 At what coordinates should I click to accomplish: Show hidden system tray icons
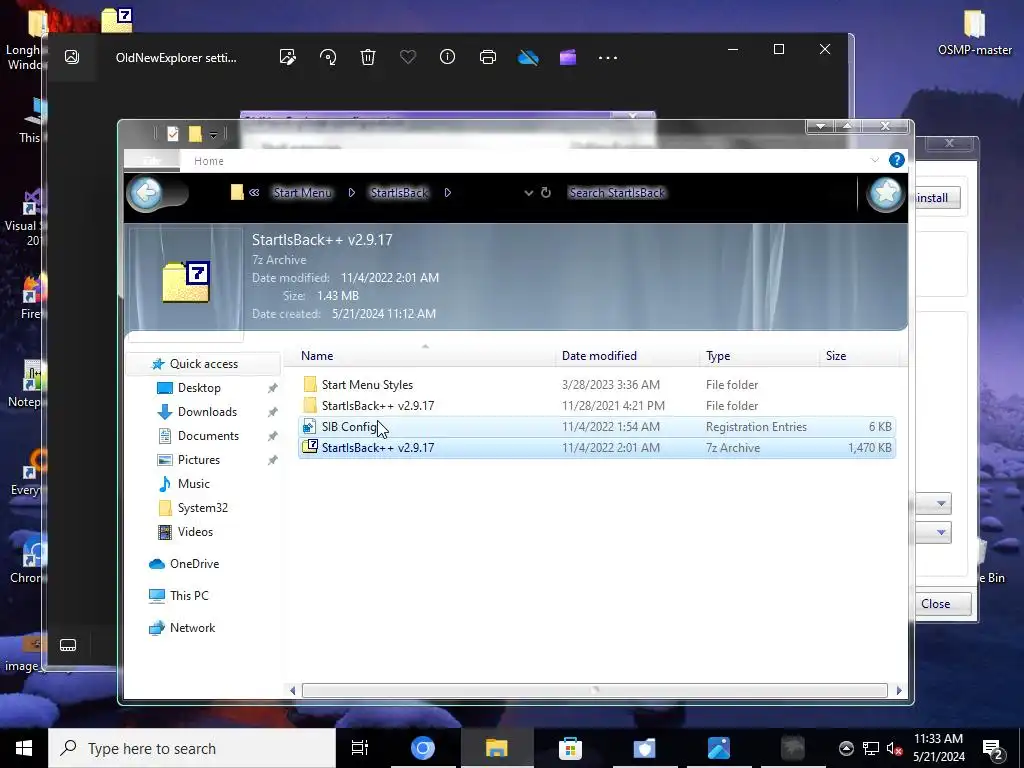coord(846,748)
